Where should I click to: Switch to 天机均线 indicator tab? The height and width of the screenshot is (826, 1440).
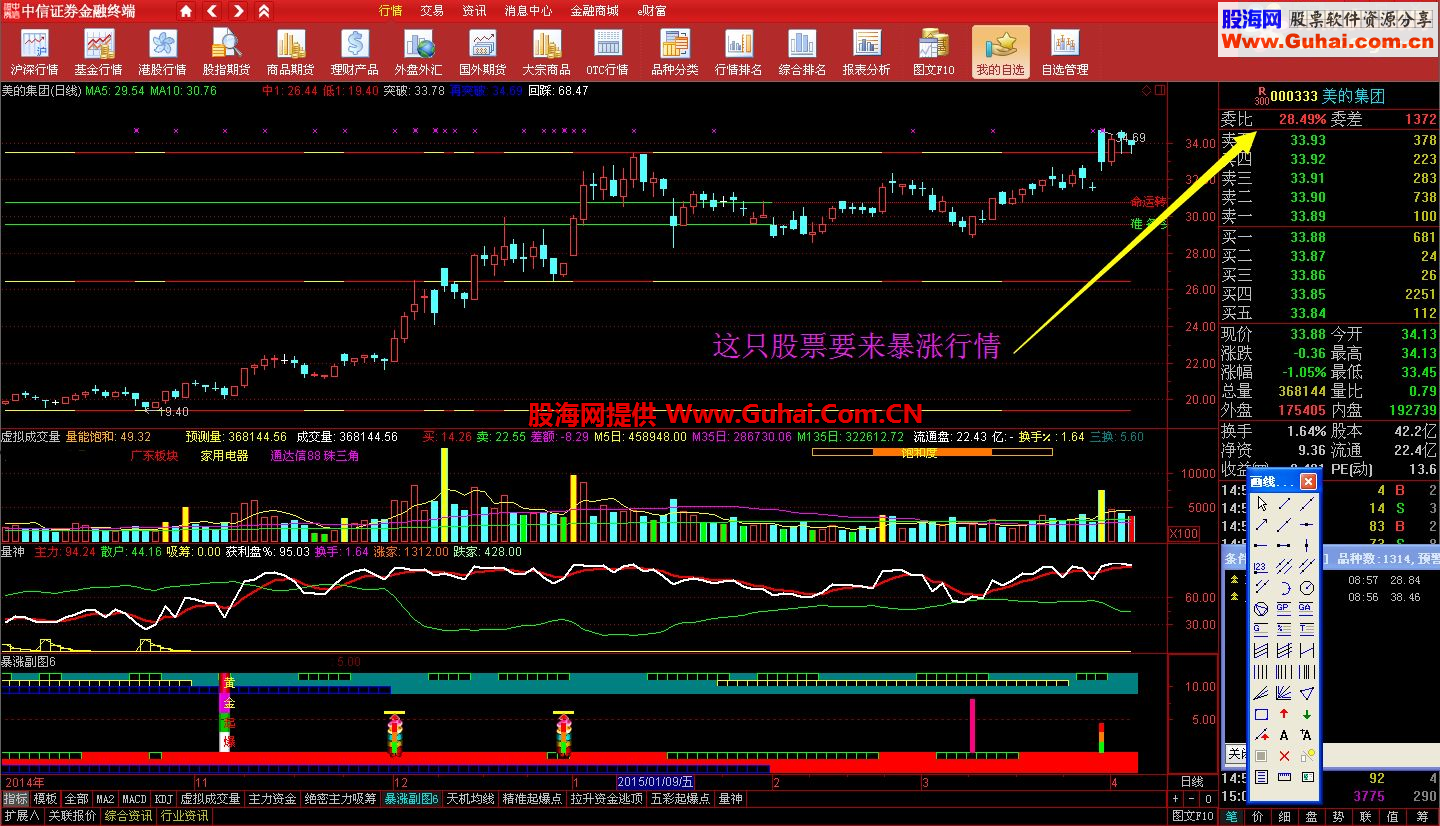[471, 799]
